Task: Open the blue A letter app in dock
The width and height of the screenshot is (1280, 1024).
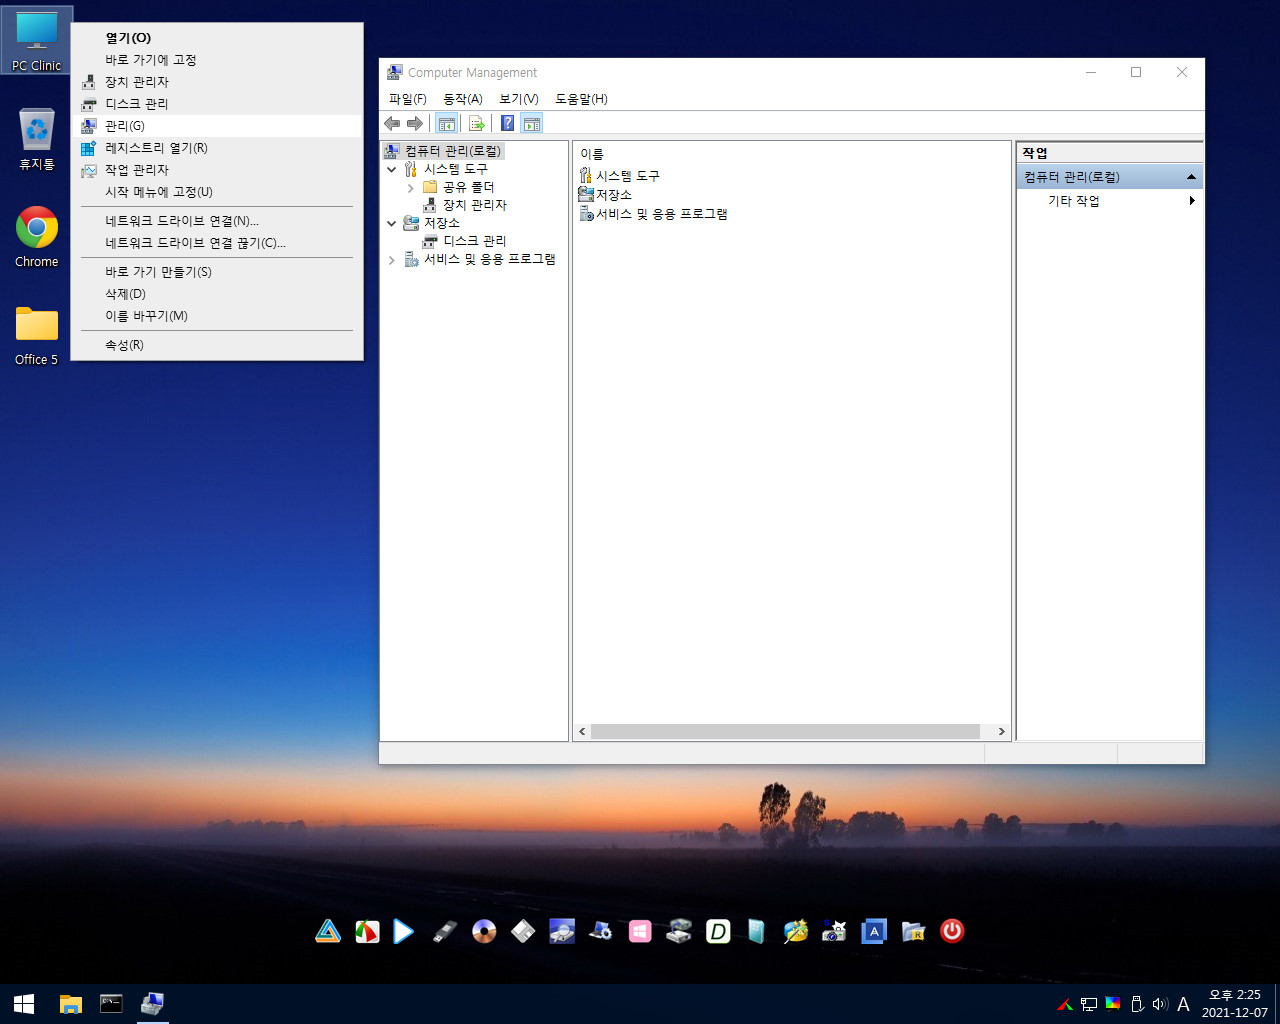Action: point(874,932)
